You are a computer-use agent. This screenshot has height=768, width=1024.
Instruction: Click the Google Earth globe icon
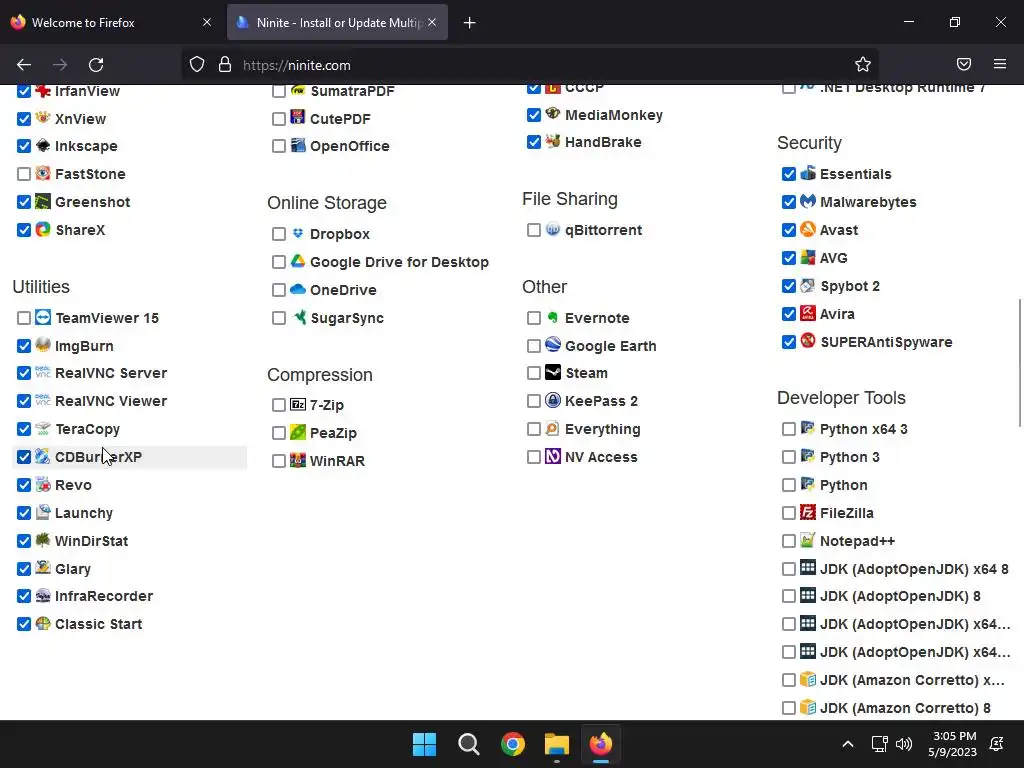tap(552, 345)
